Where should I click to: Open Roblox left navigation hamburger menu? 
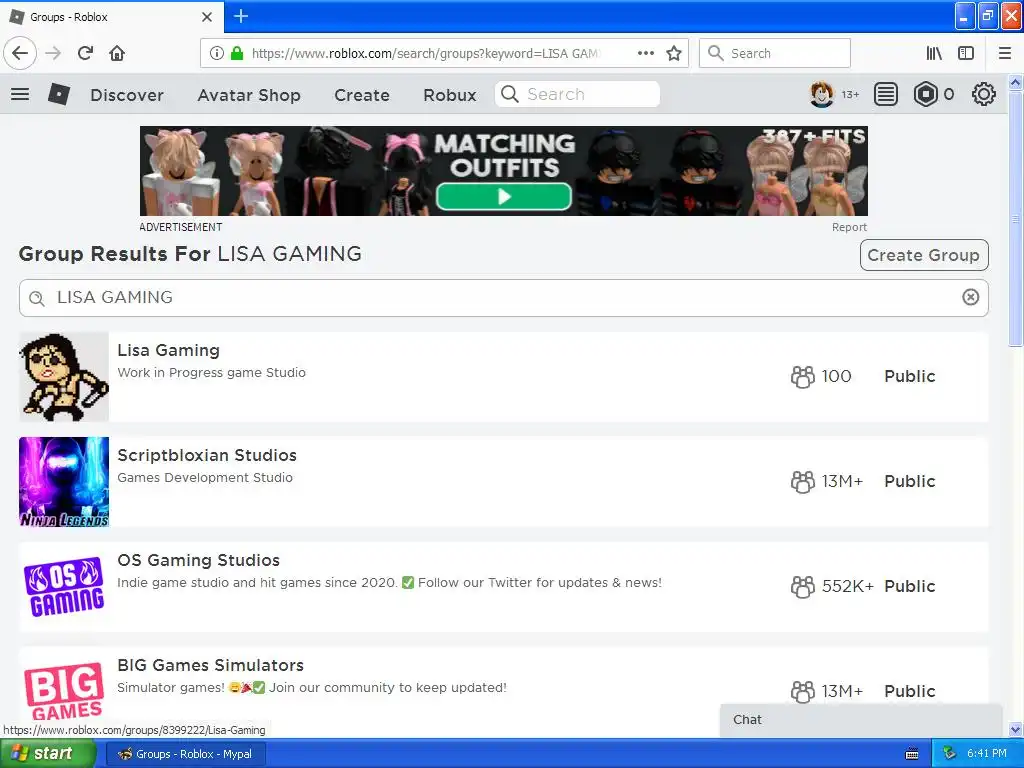[20, 94]
